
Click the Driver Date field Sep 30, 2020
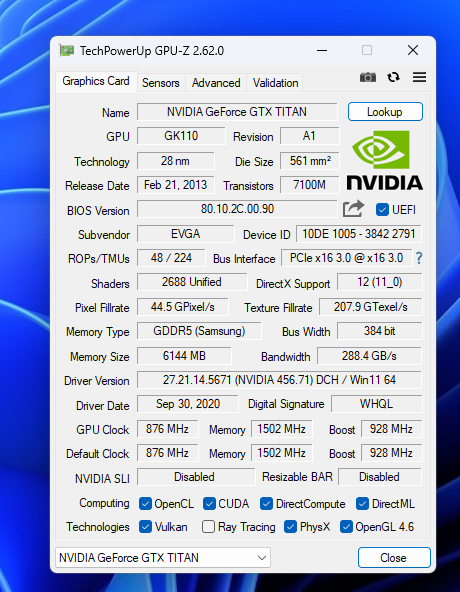(188, 404)
